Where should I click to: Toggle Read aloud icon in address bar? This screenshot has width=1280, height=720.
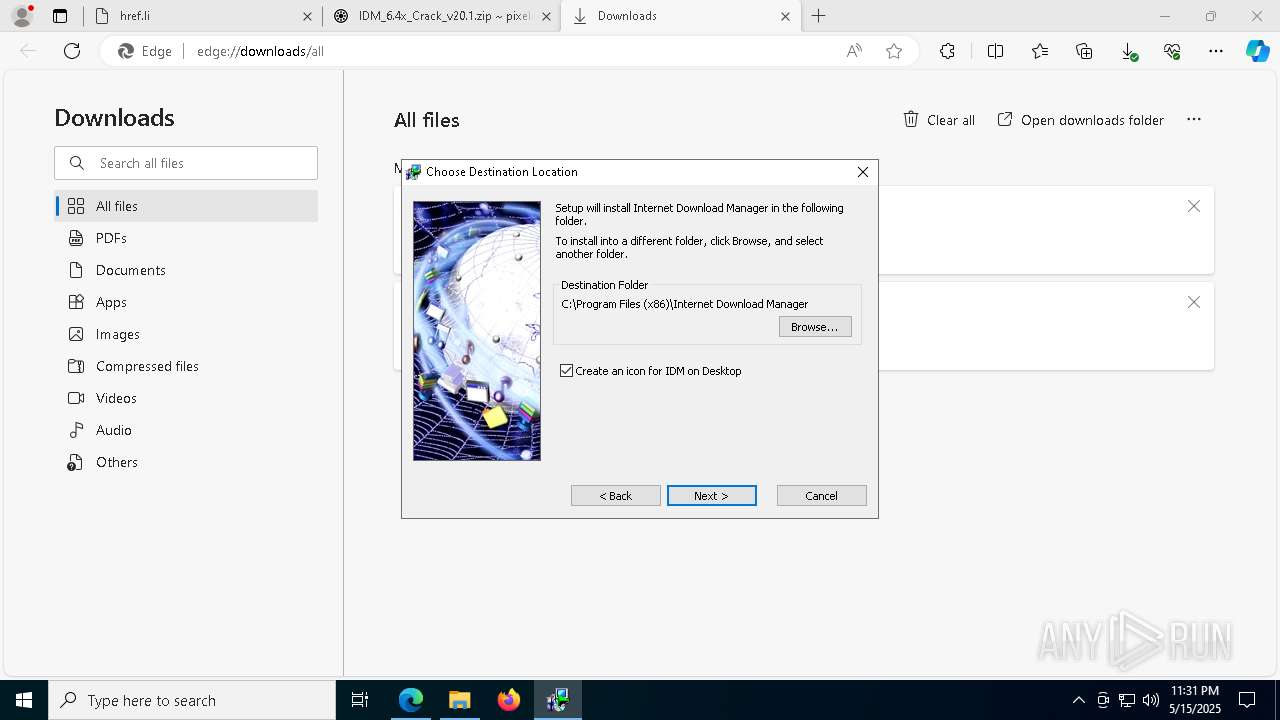(854, 51)
